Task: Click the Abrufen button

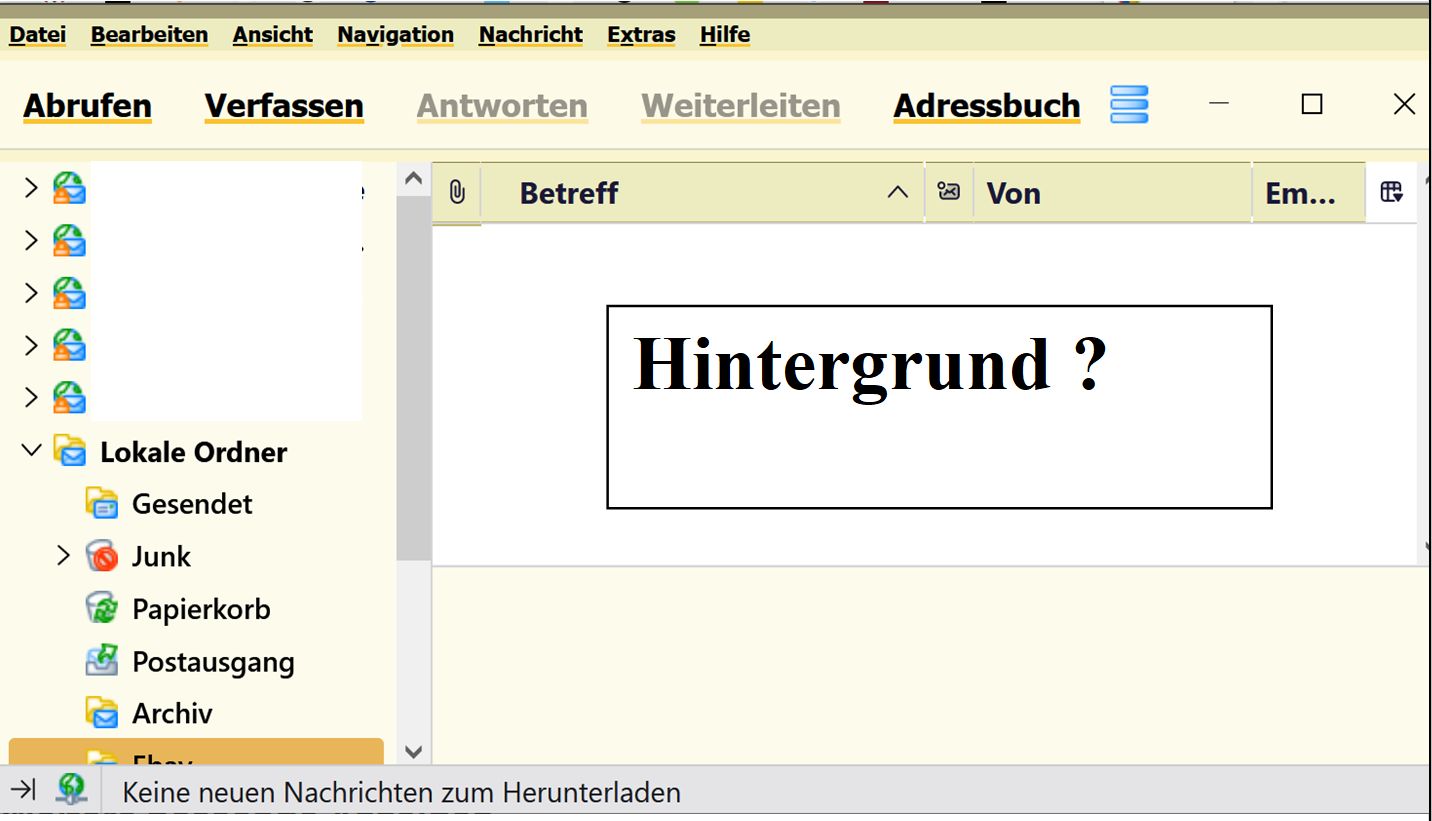Action: click(x=87, y=106)
